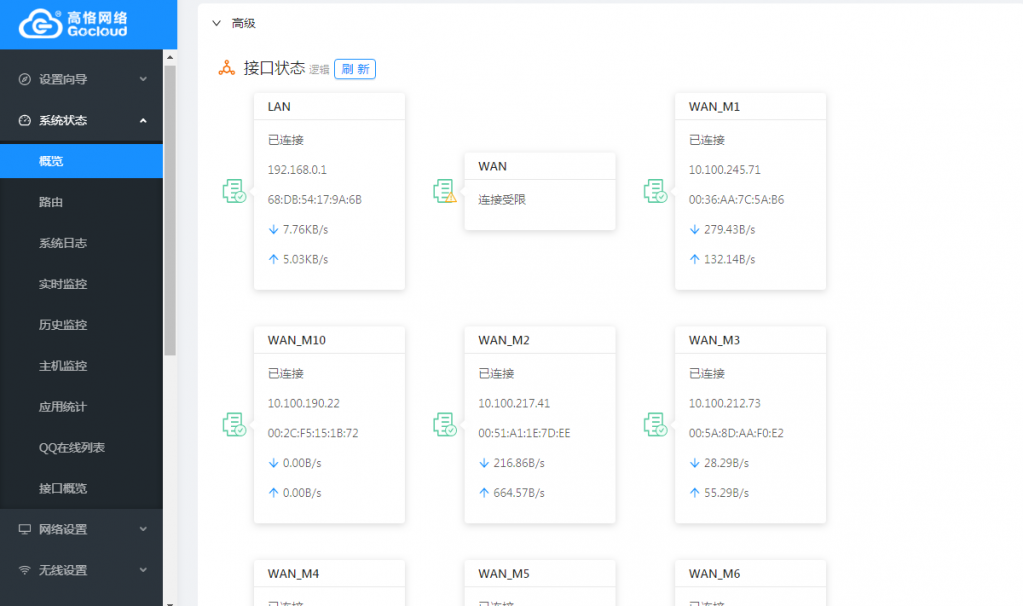Click the WAN card title
The height and width of the screenshot is (606, 1023).
(x=492, y=166)
